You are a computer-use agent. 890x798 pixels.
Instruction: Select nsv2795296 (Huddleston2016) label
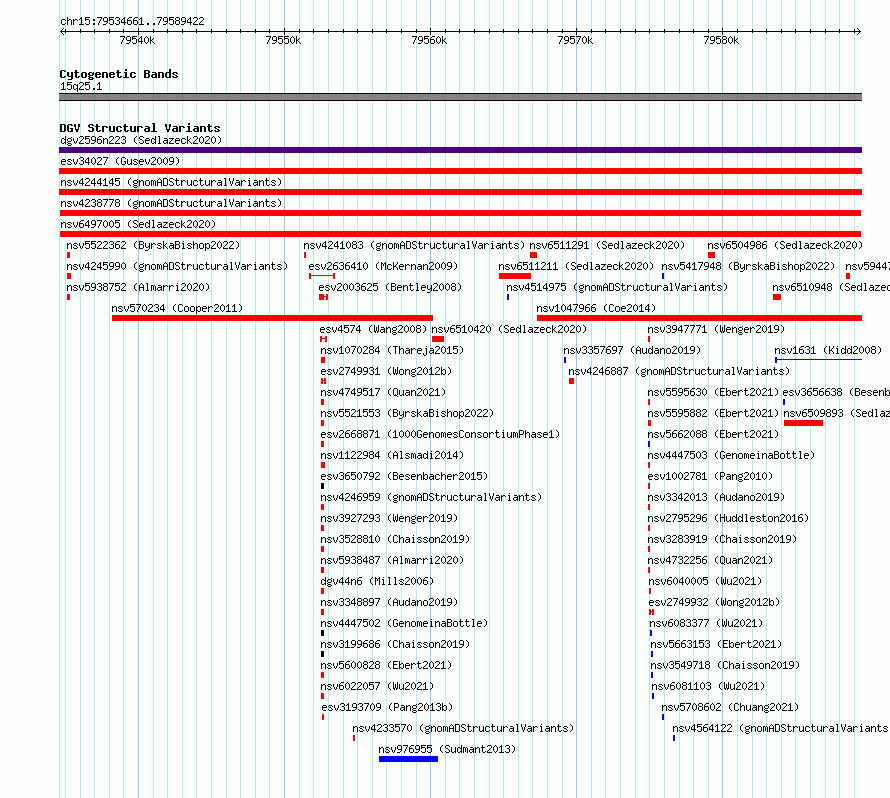tap(728, 518)
